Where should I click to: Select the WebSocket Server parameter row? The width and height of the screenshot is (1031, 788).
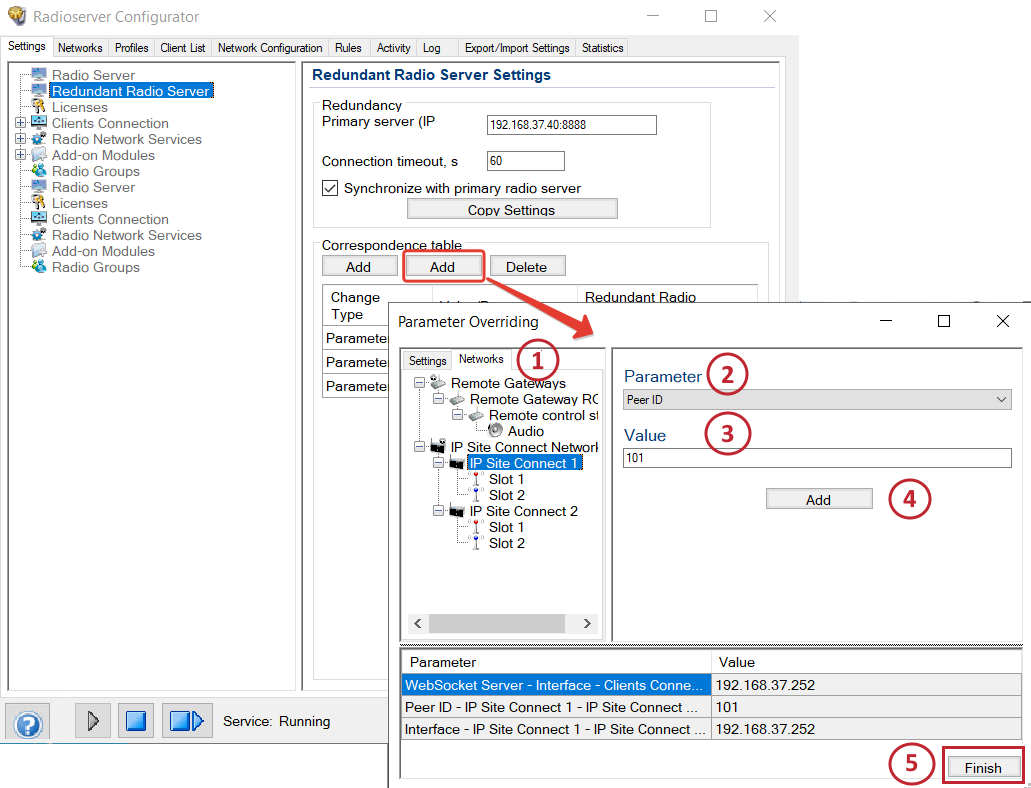(x=711, y=685)
